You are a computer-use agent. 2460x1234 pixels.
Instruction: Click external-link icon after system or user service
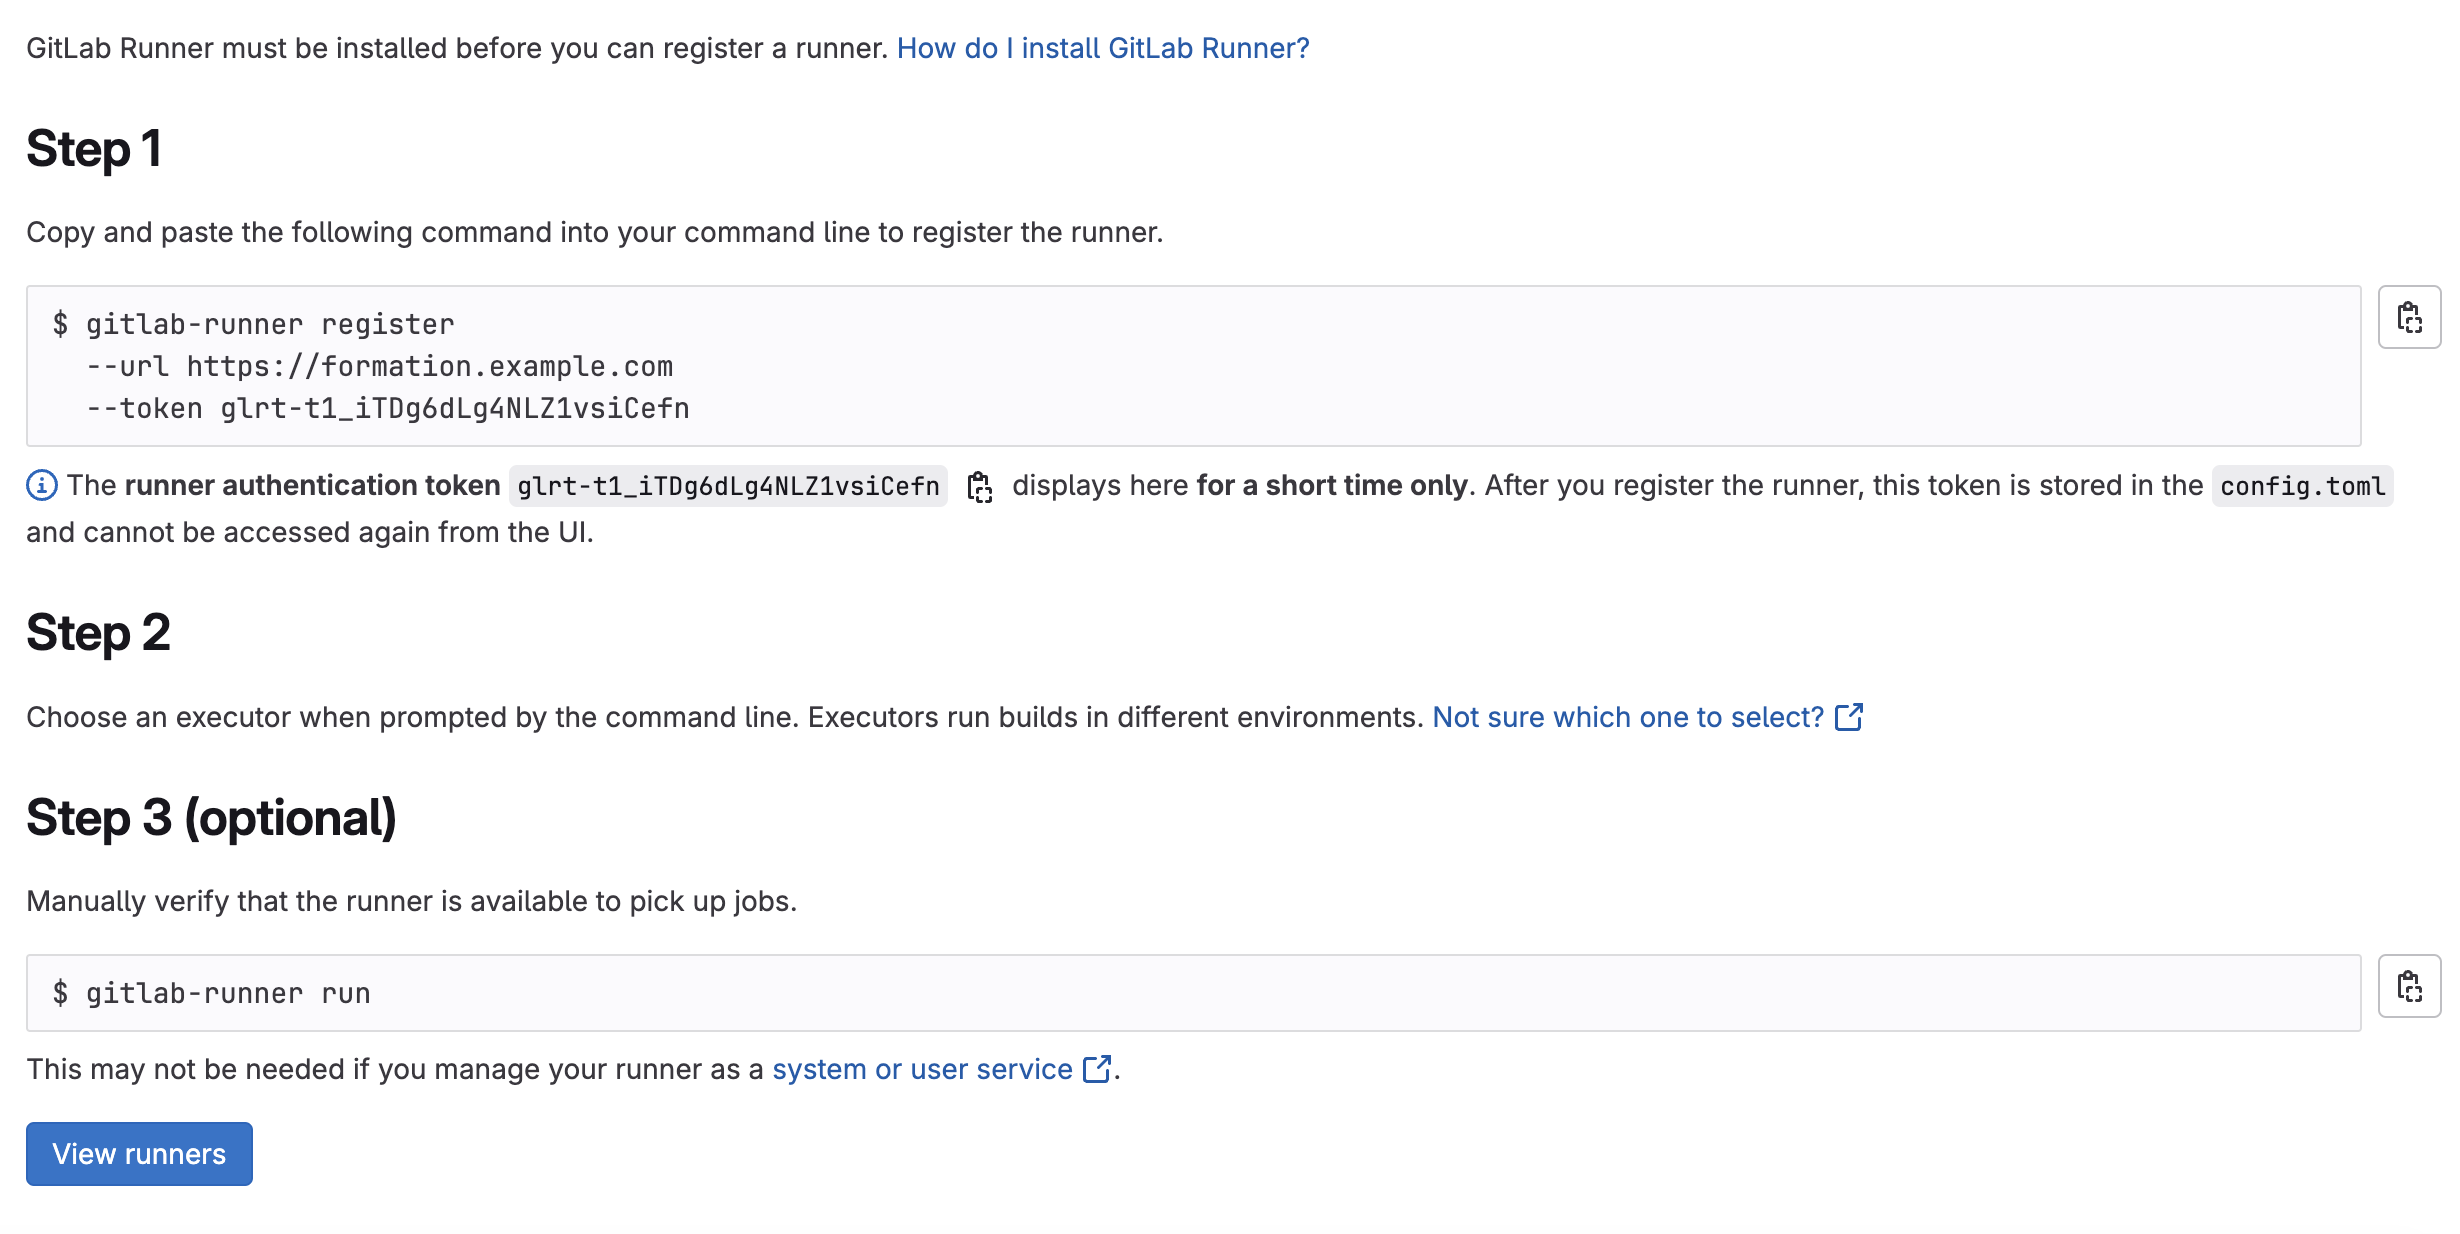tap(1097, 1069)
